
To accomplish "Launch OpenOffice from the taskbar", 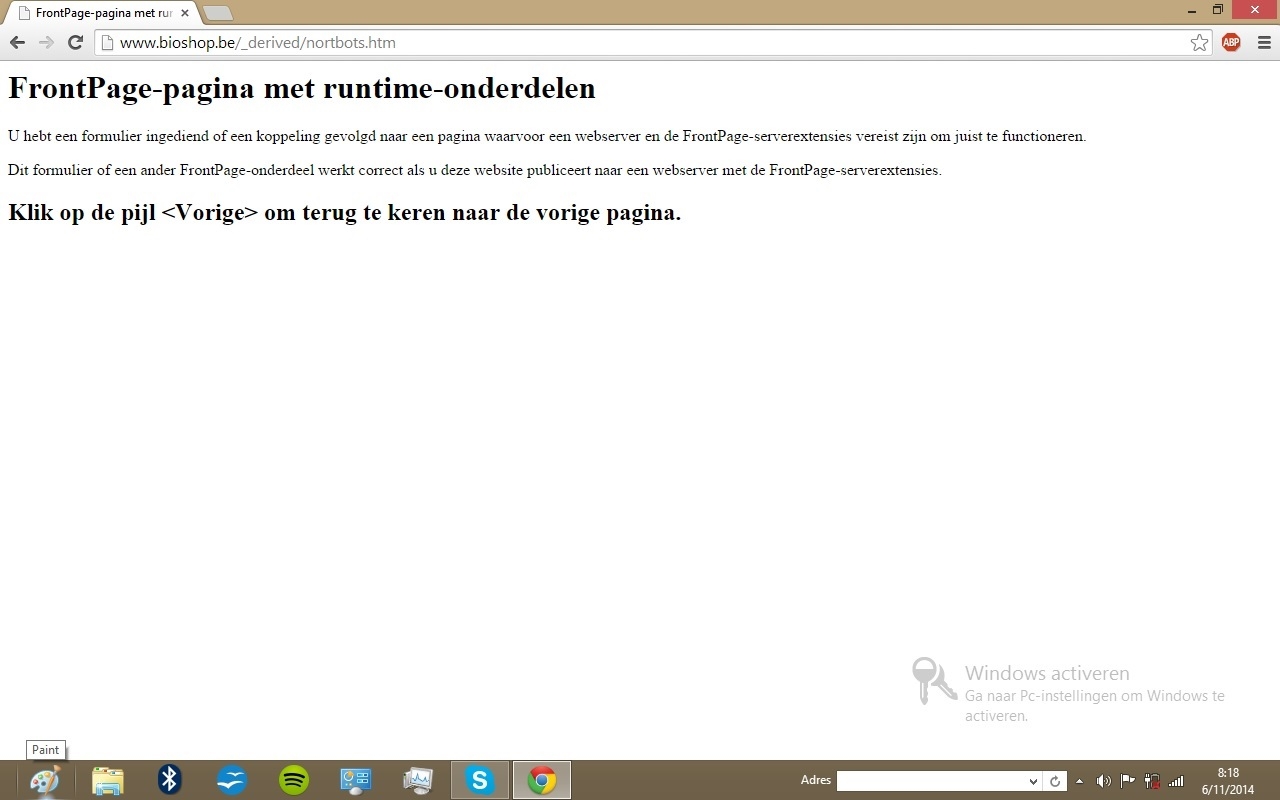I will coord(231,780).
